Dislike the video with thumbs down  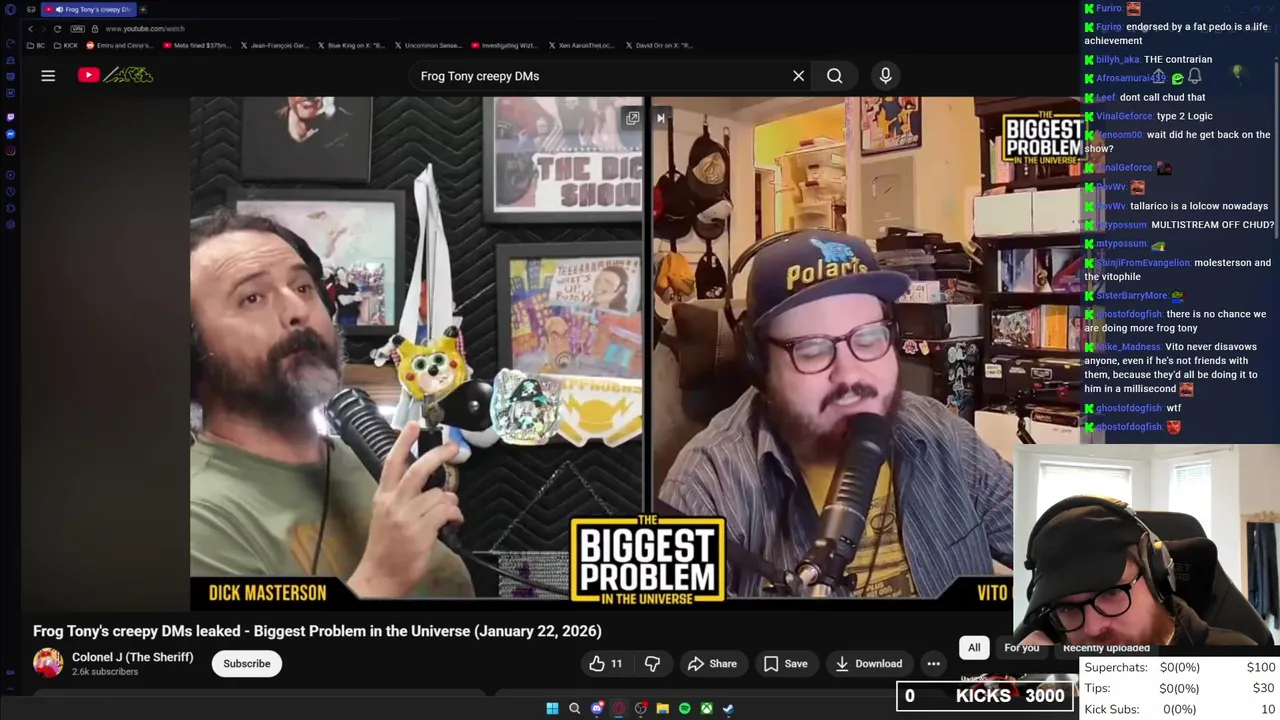(652, 664)
